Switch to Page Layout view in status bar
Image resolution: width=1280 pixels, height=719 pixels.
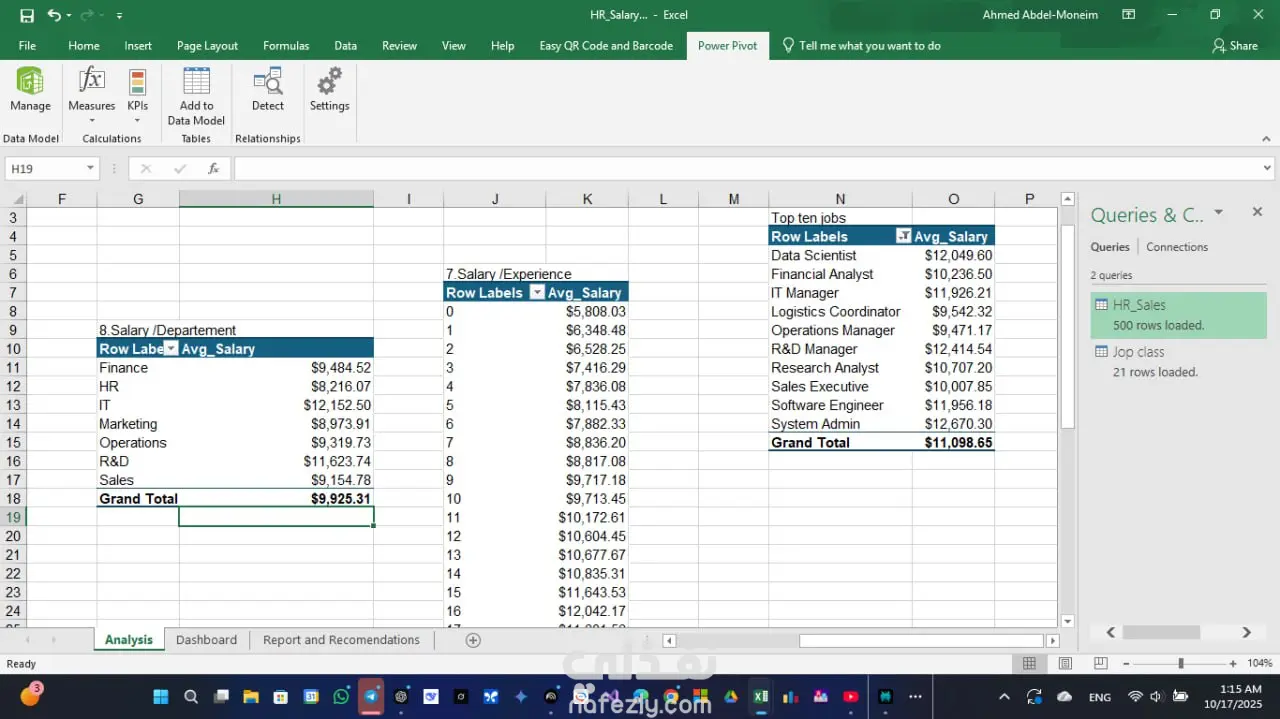click(x=1065, y=664)
